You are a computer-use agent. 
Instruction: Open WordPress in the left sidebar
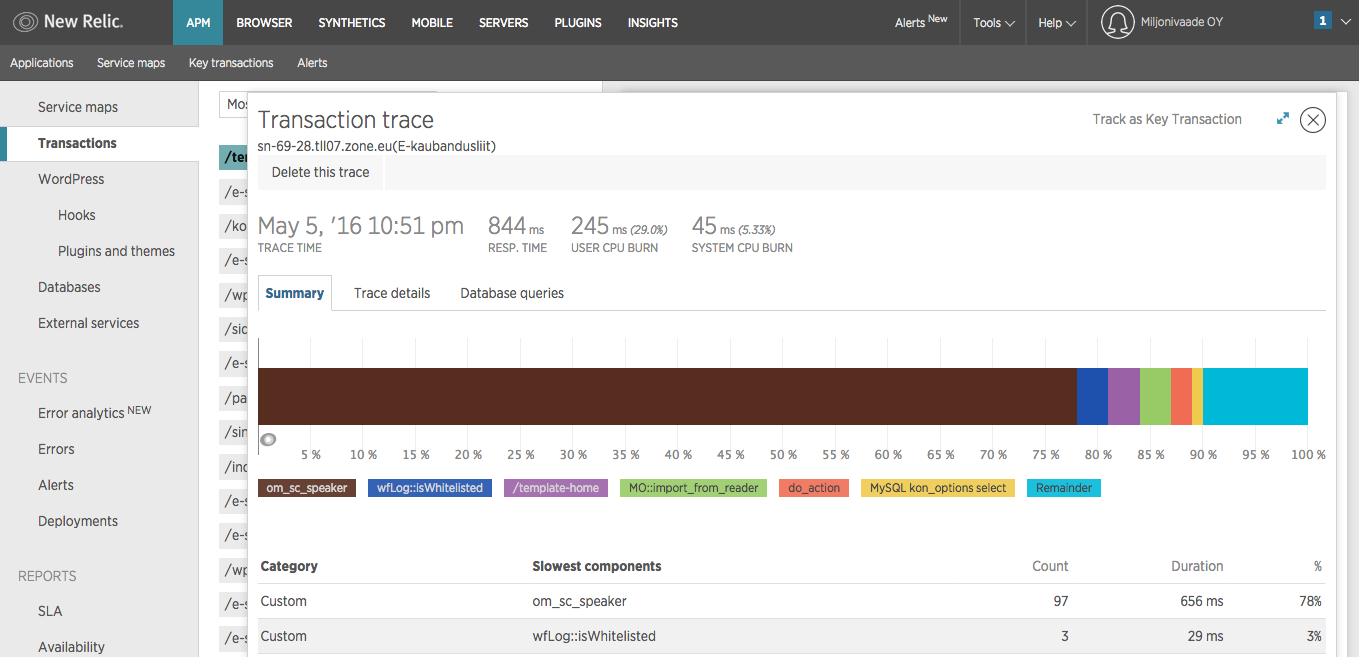(71, 179)
